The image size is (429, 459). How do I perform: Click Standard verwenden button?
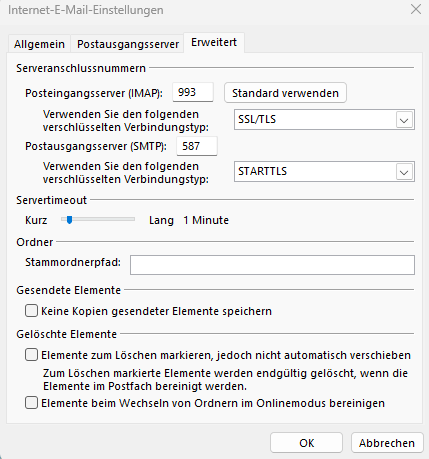285,93
